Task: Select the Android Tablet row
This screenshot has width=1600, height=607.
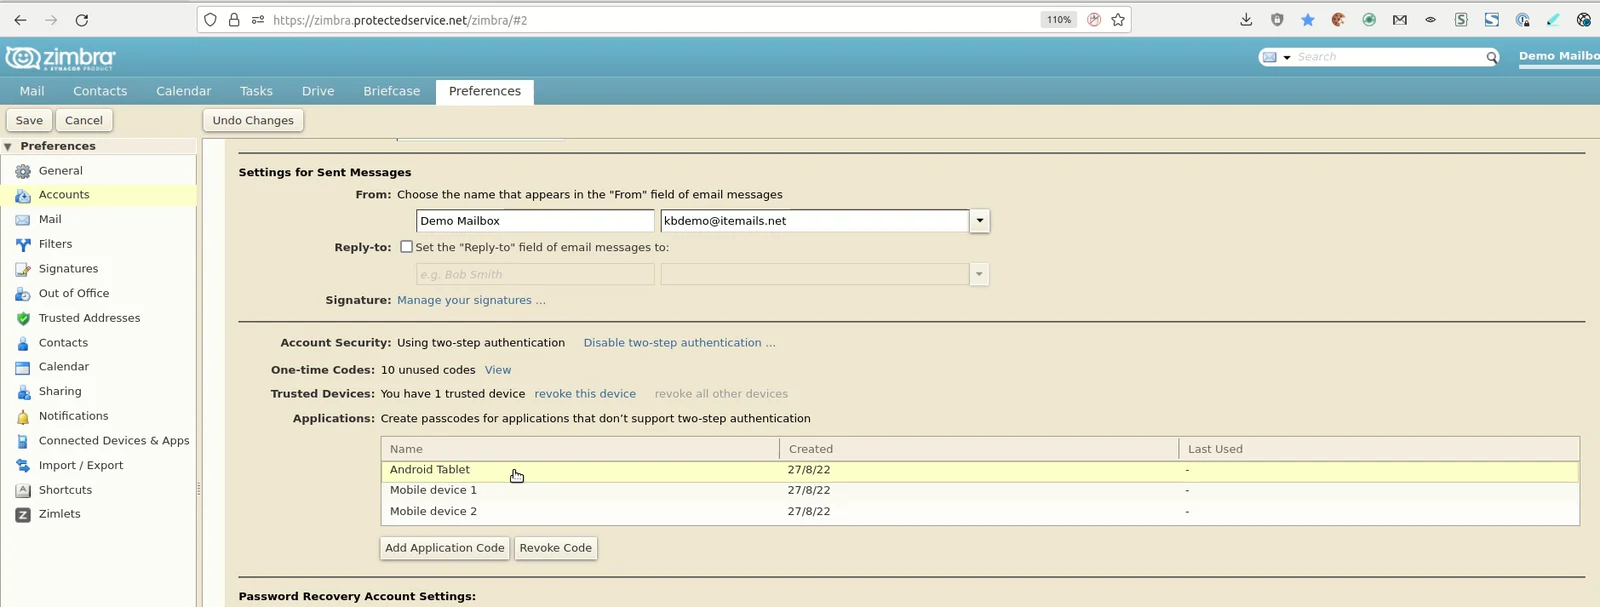Action: tap(979, 470)
